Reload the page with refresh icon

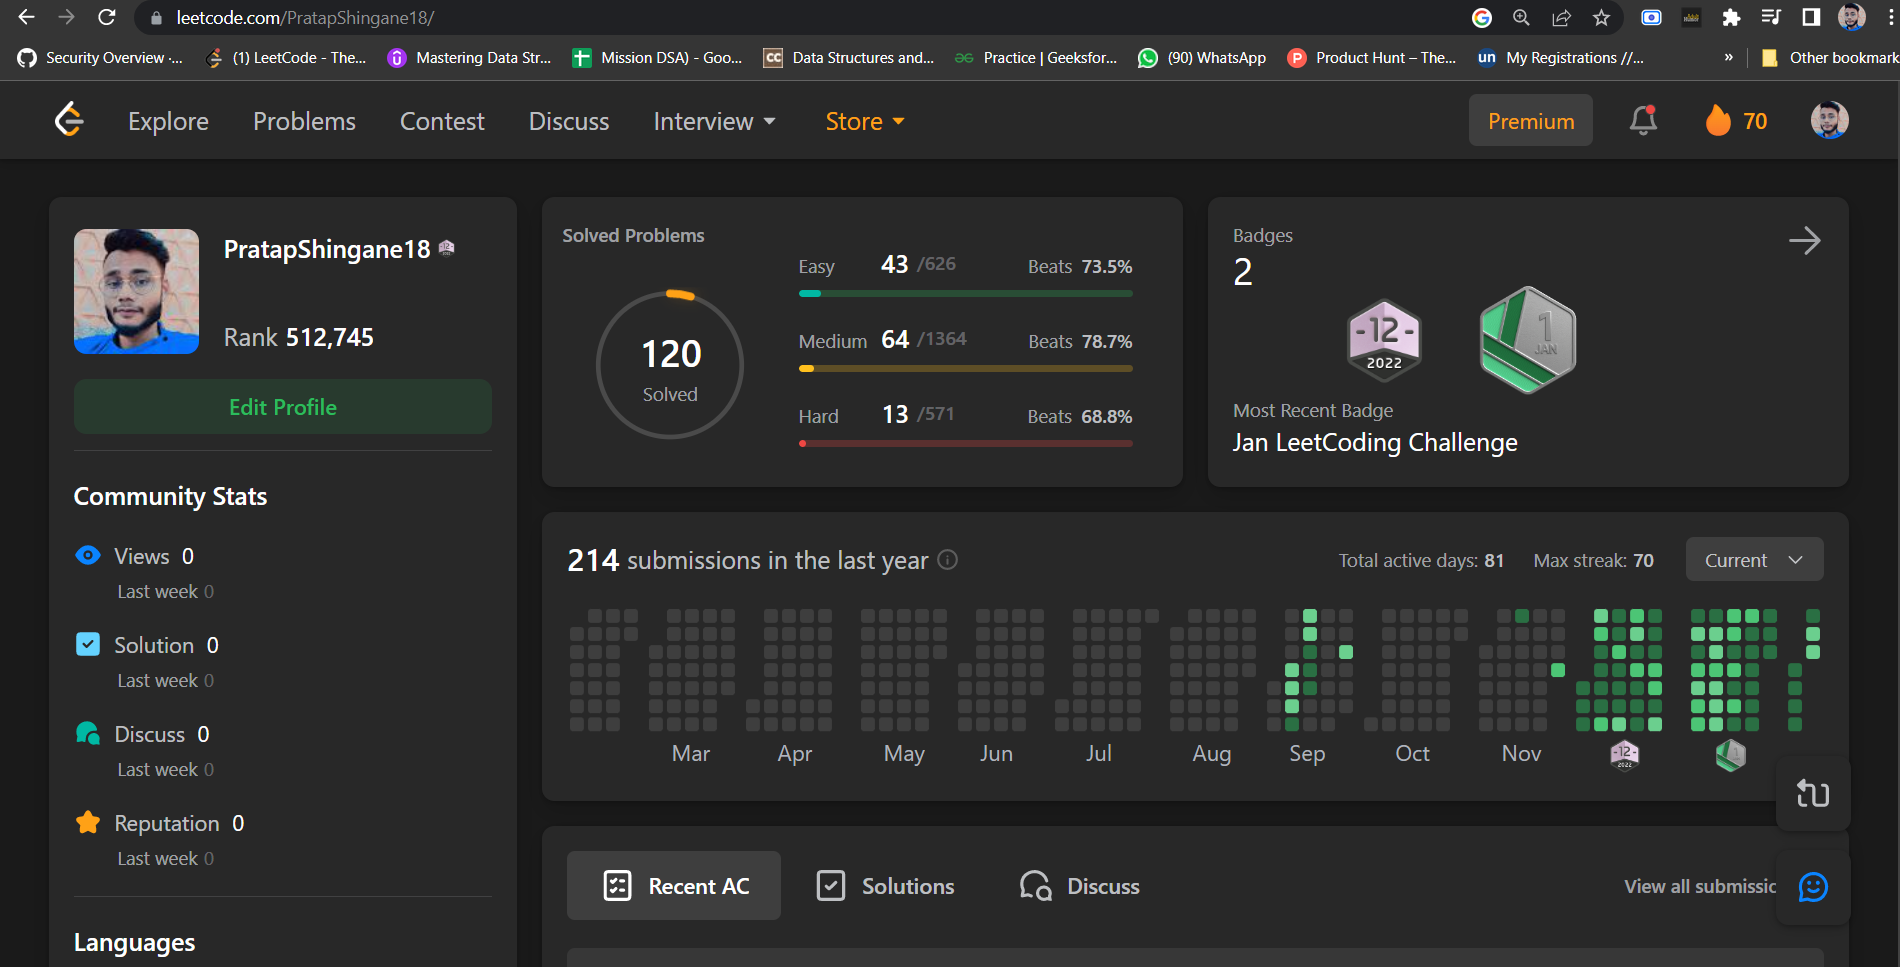[x=107, y=17]
